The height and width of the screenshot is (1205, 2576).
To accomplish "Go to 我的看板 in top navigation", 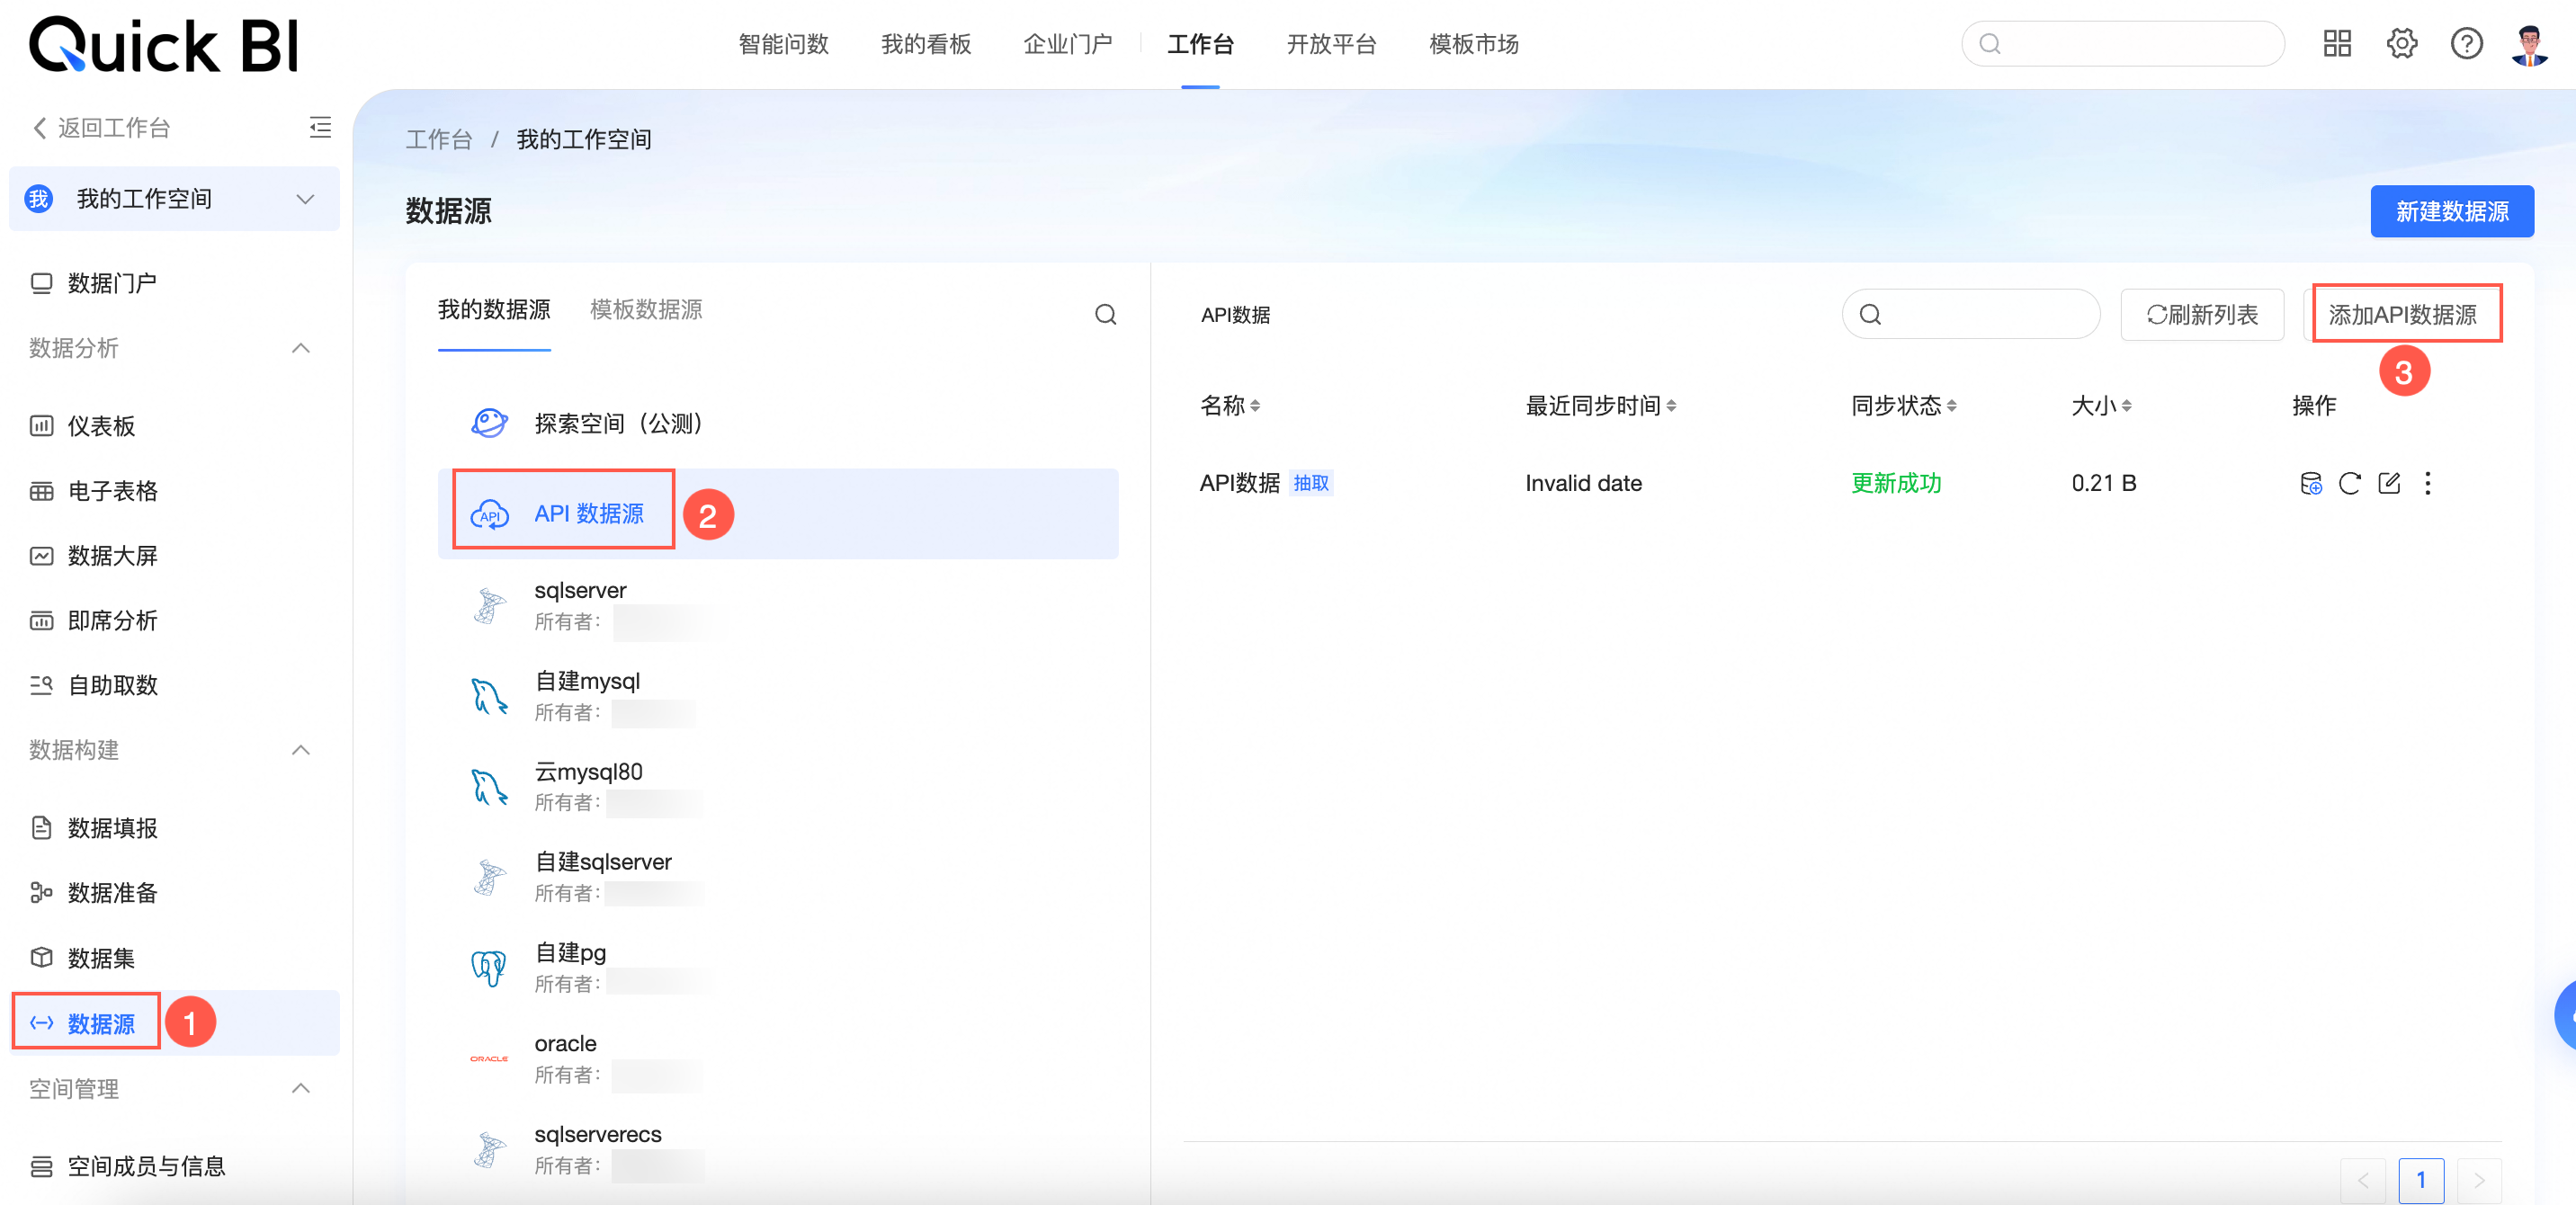I will click(x=926, y=44).
